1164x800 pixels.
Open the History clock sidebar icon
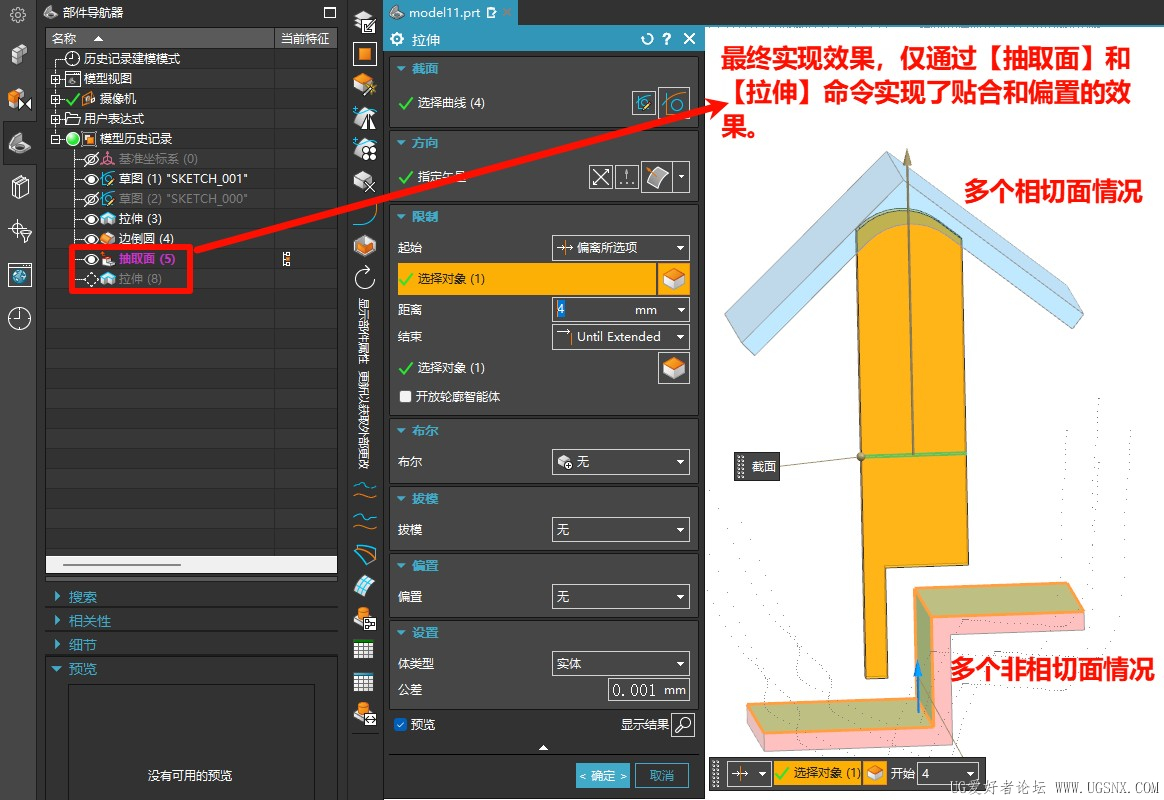click(x=19, y=319)
